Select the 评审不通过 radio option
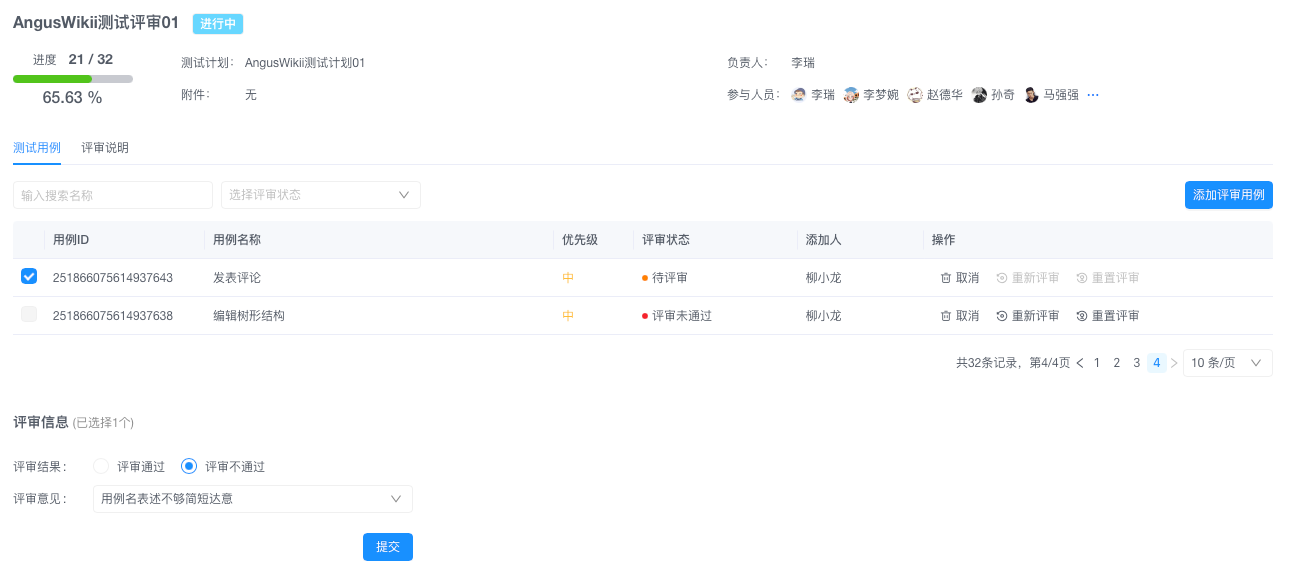Image resolution: width=1291 pixels, height=582 pixels. 189,466
